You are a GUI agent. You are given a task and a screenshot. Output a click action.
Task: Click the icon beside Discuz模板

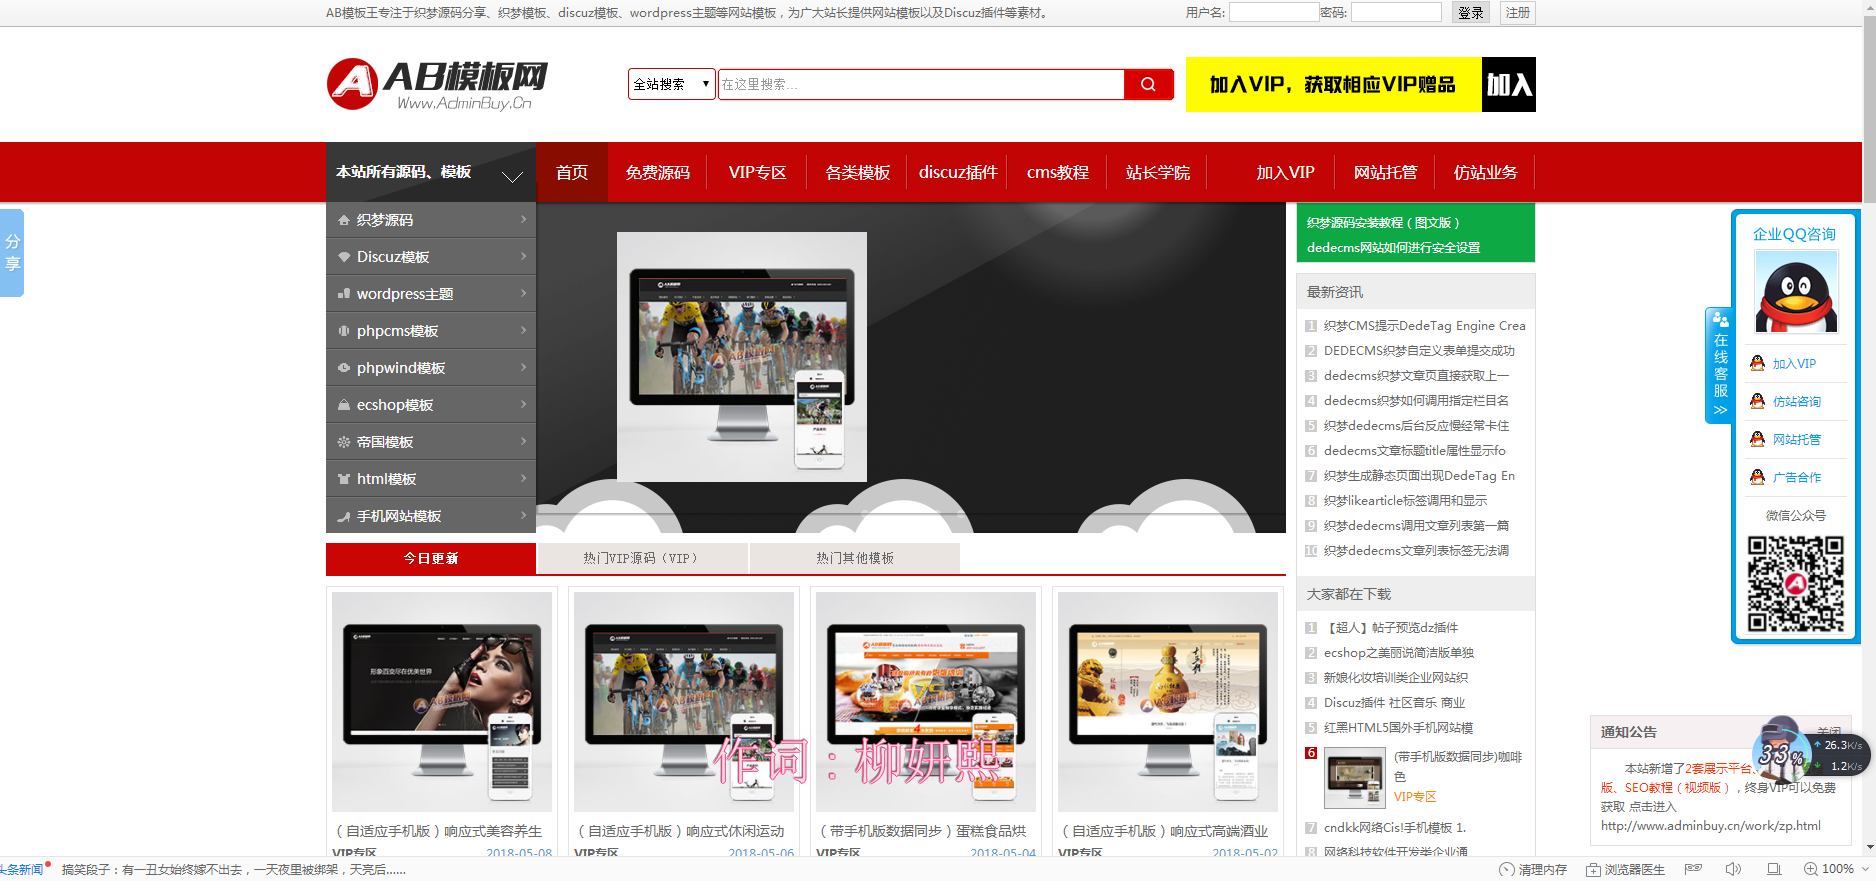(x=344, y=257)
